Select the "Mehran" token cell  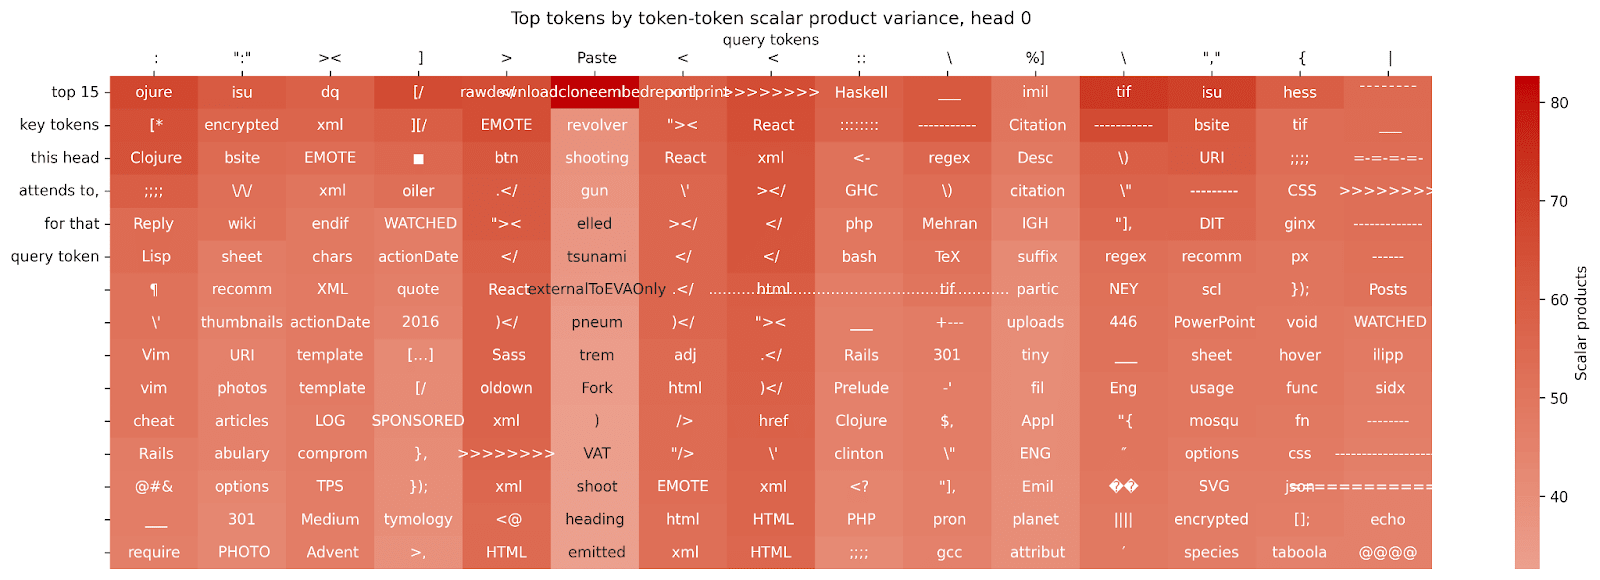click(949, 224)
